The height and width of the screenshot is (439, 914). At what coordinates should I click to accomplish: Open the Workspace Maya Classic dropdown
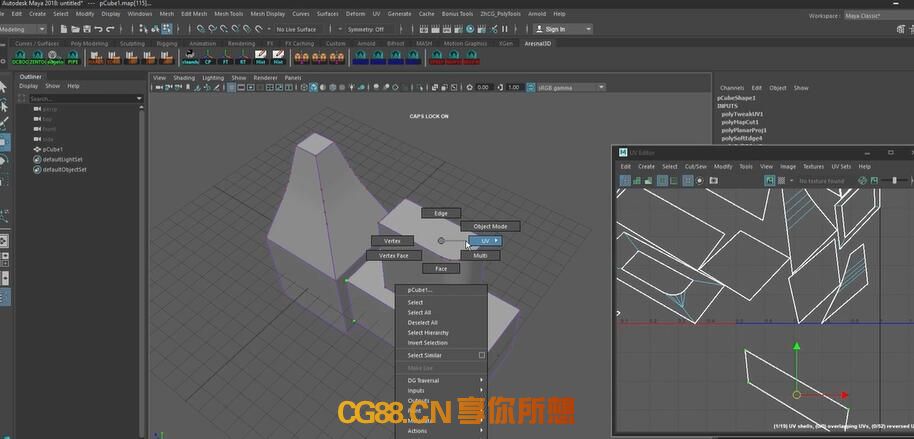tap(878, 16)
